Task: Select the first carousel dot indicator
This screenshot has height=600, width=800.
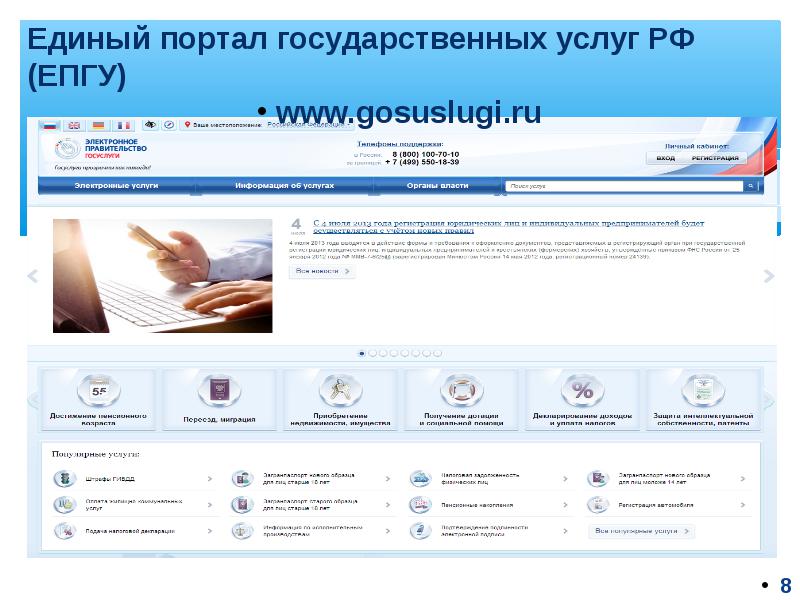Action: [x=361, y=353]
